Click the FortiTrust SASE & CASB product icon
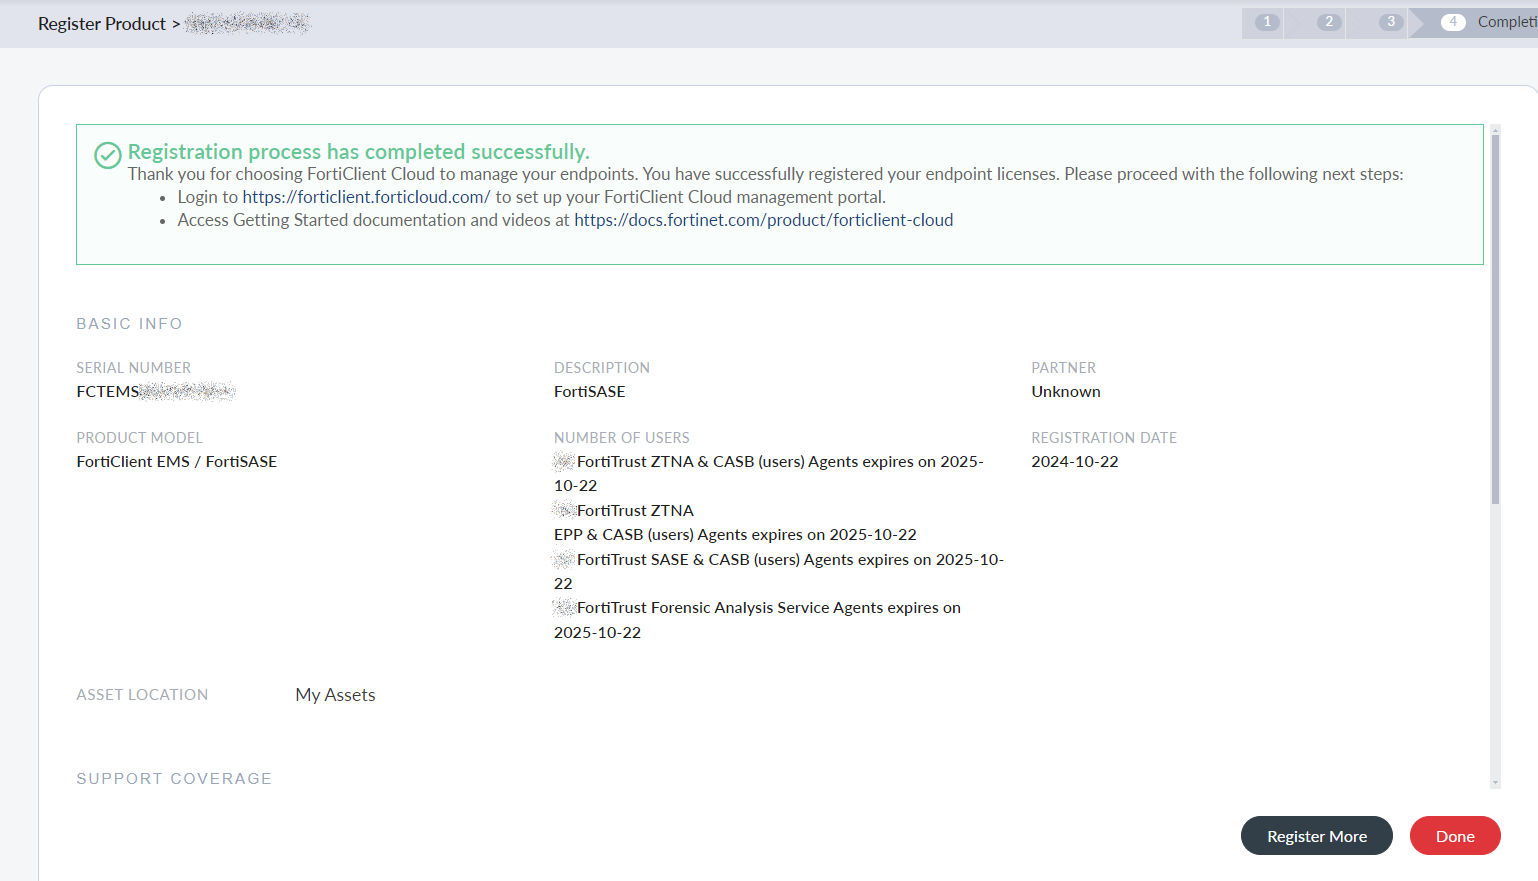This screenshot has height=881, width=1538. [561, 559]
